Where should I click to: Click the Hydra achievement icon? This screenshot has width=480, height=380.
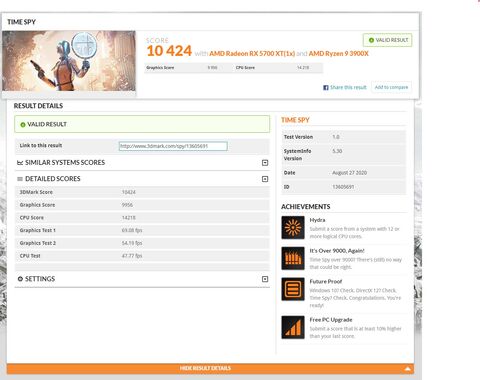[x=293, y=227]
